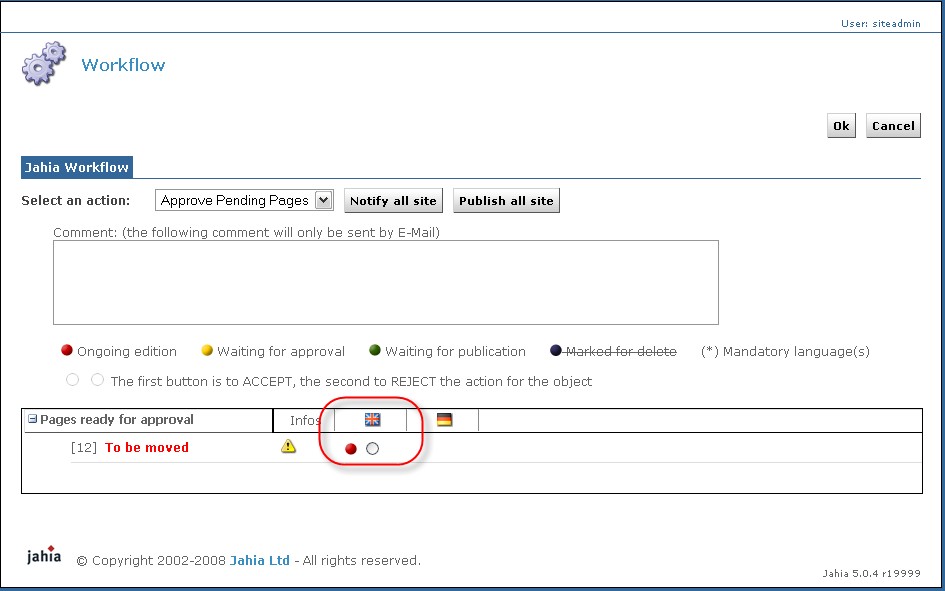The image size is (945, 591).
Task: Click the Cancel button
Action: coord(893,126)
